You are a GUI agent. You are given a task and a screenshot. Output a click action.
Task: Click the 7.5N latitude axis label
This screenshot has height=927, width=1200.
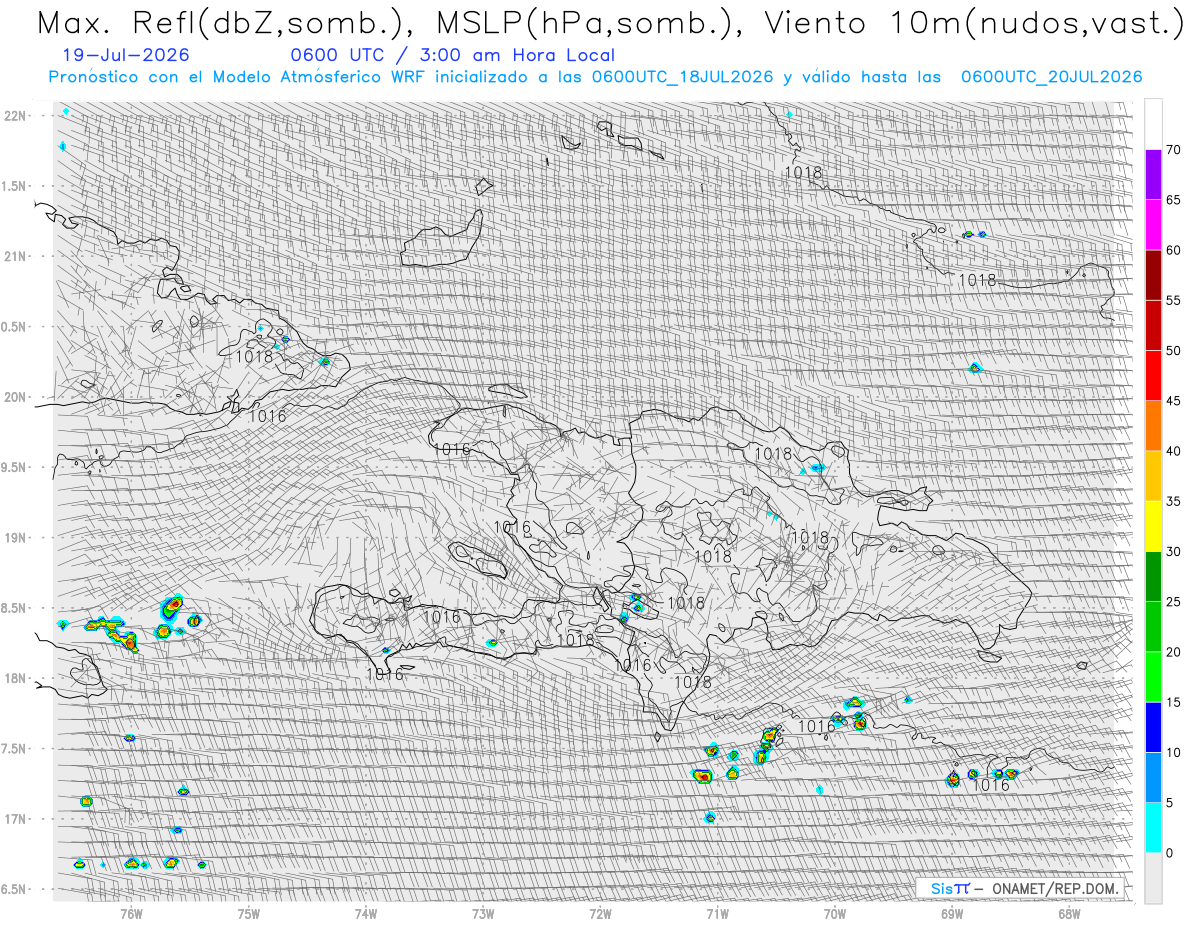click(13, 749)
